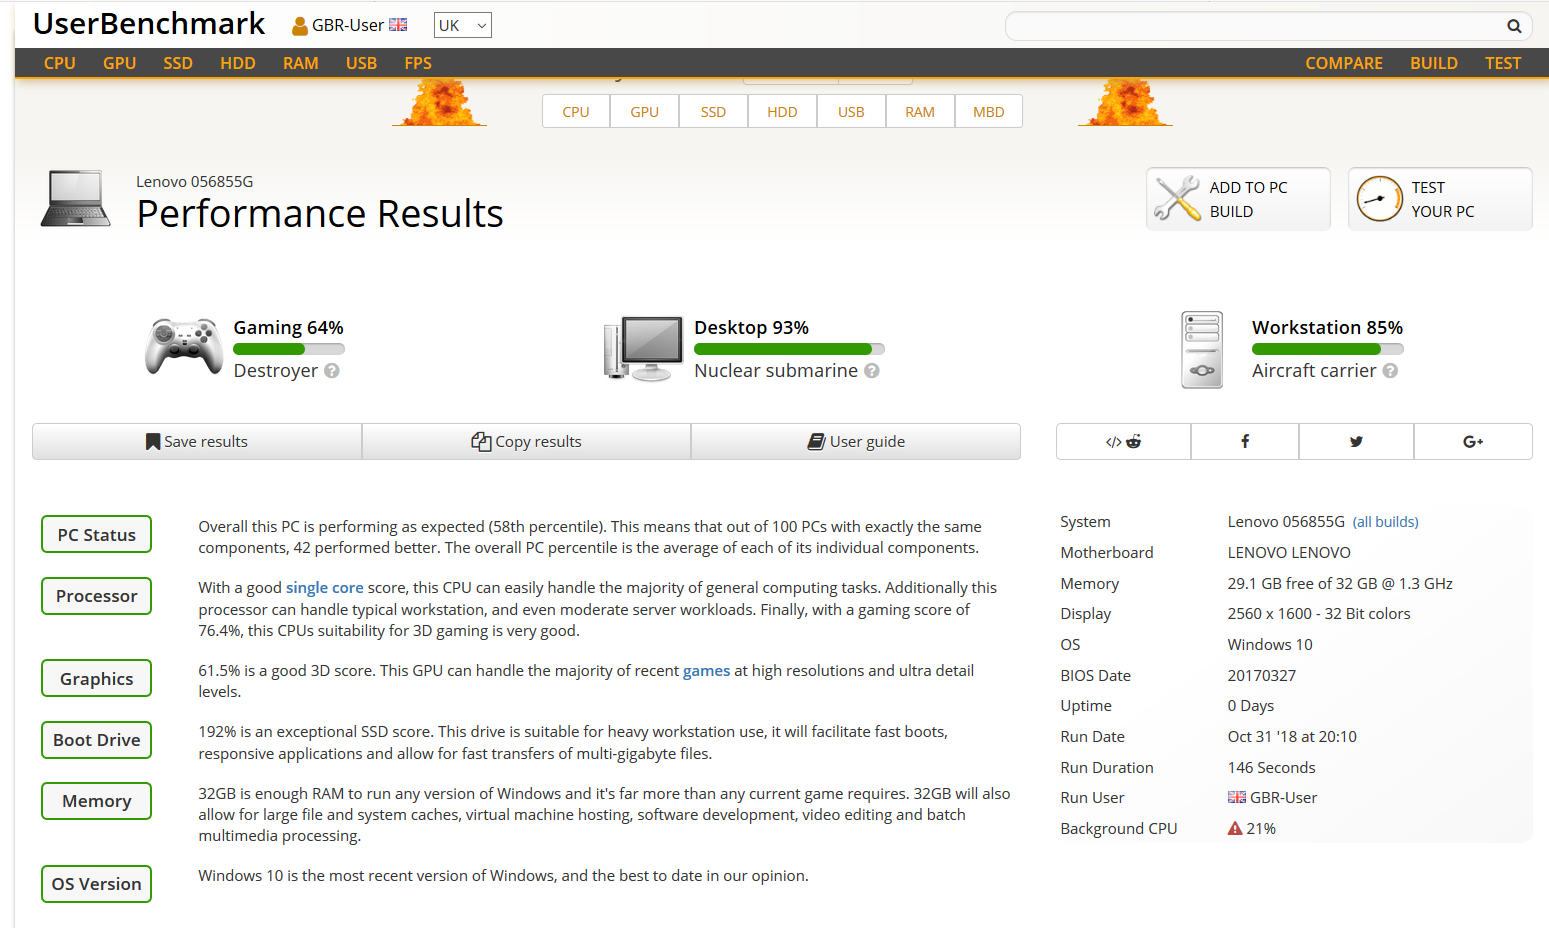Screen dimensions: 1549x928
Task: Open the UK country dropdown
Action: click(463, 26)
